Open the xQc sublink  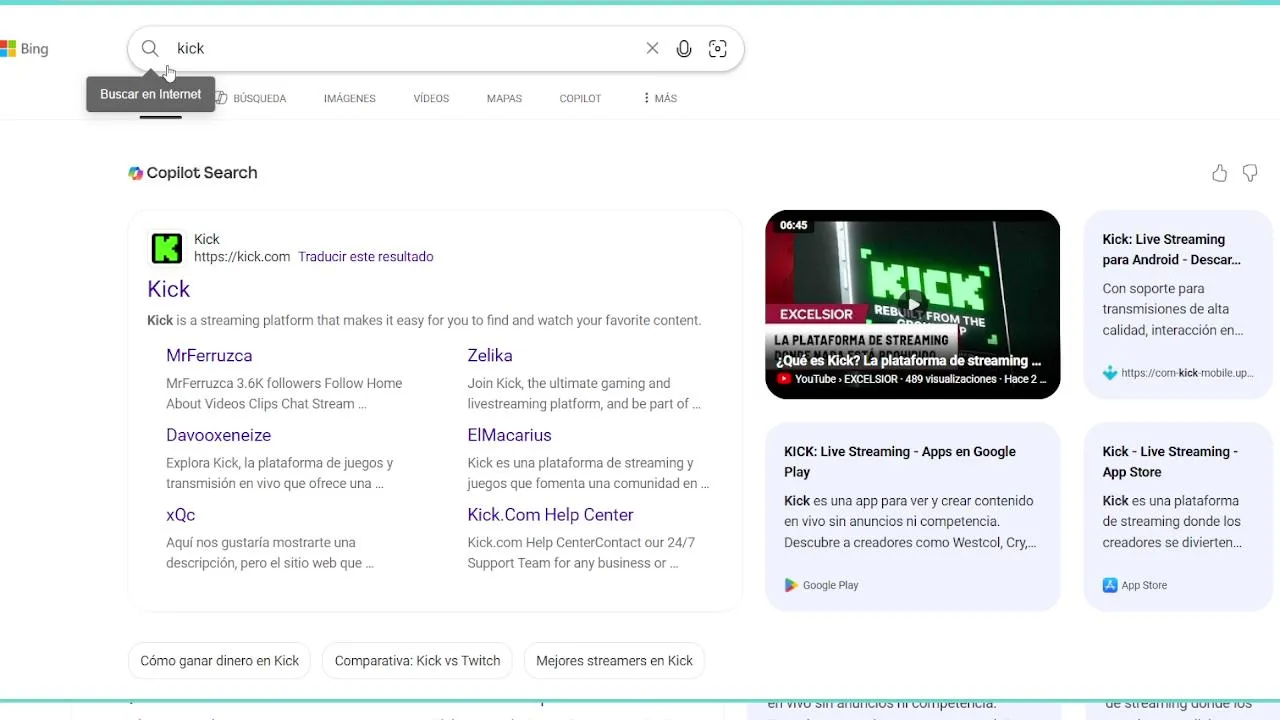point(180,515)
